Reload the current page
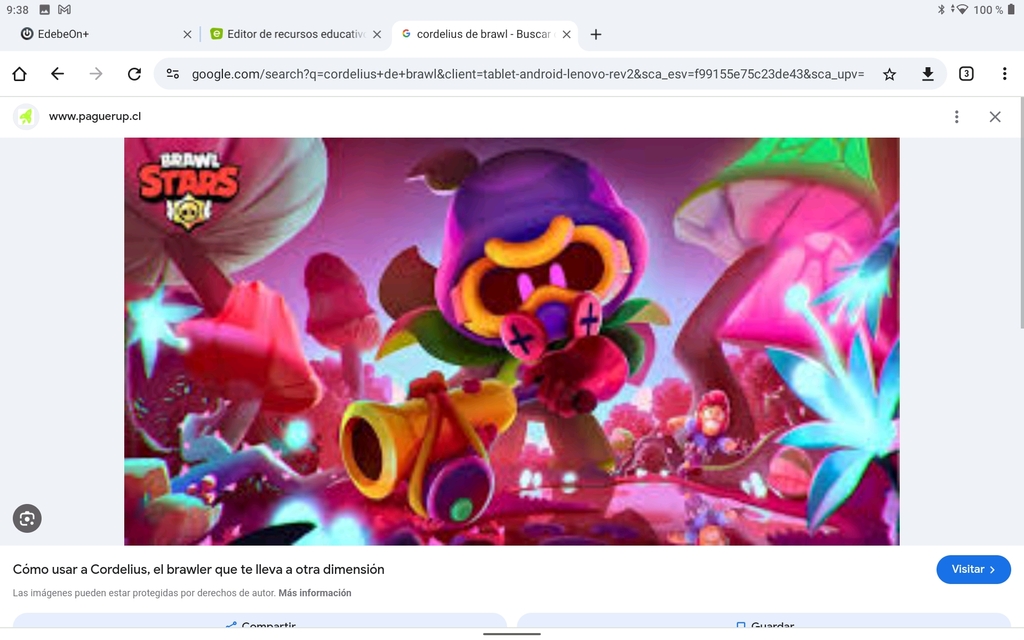Image resolution: width=1024 pixels, height=640 pixels. tap(135, 74)
